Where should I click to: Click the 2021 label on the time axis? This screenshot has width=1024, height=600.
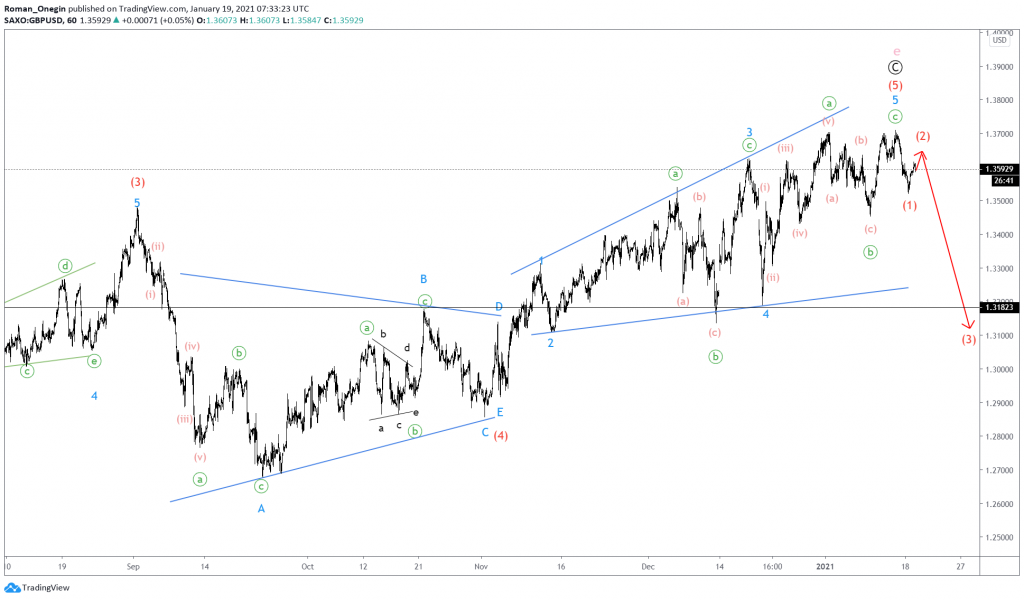pos(826,565)
